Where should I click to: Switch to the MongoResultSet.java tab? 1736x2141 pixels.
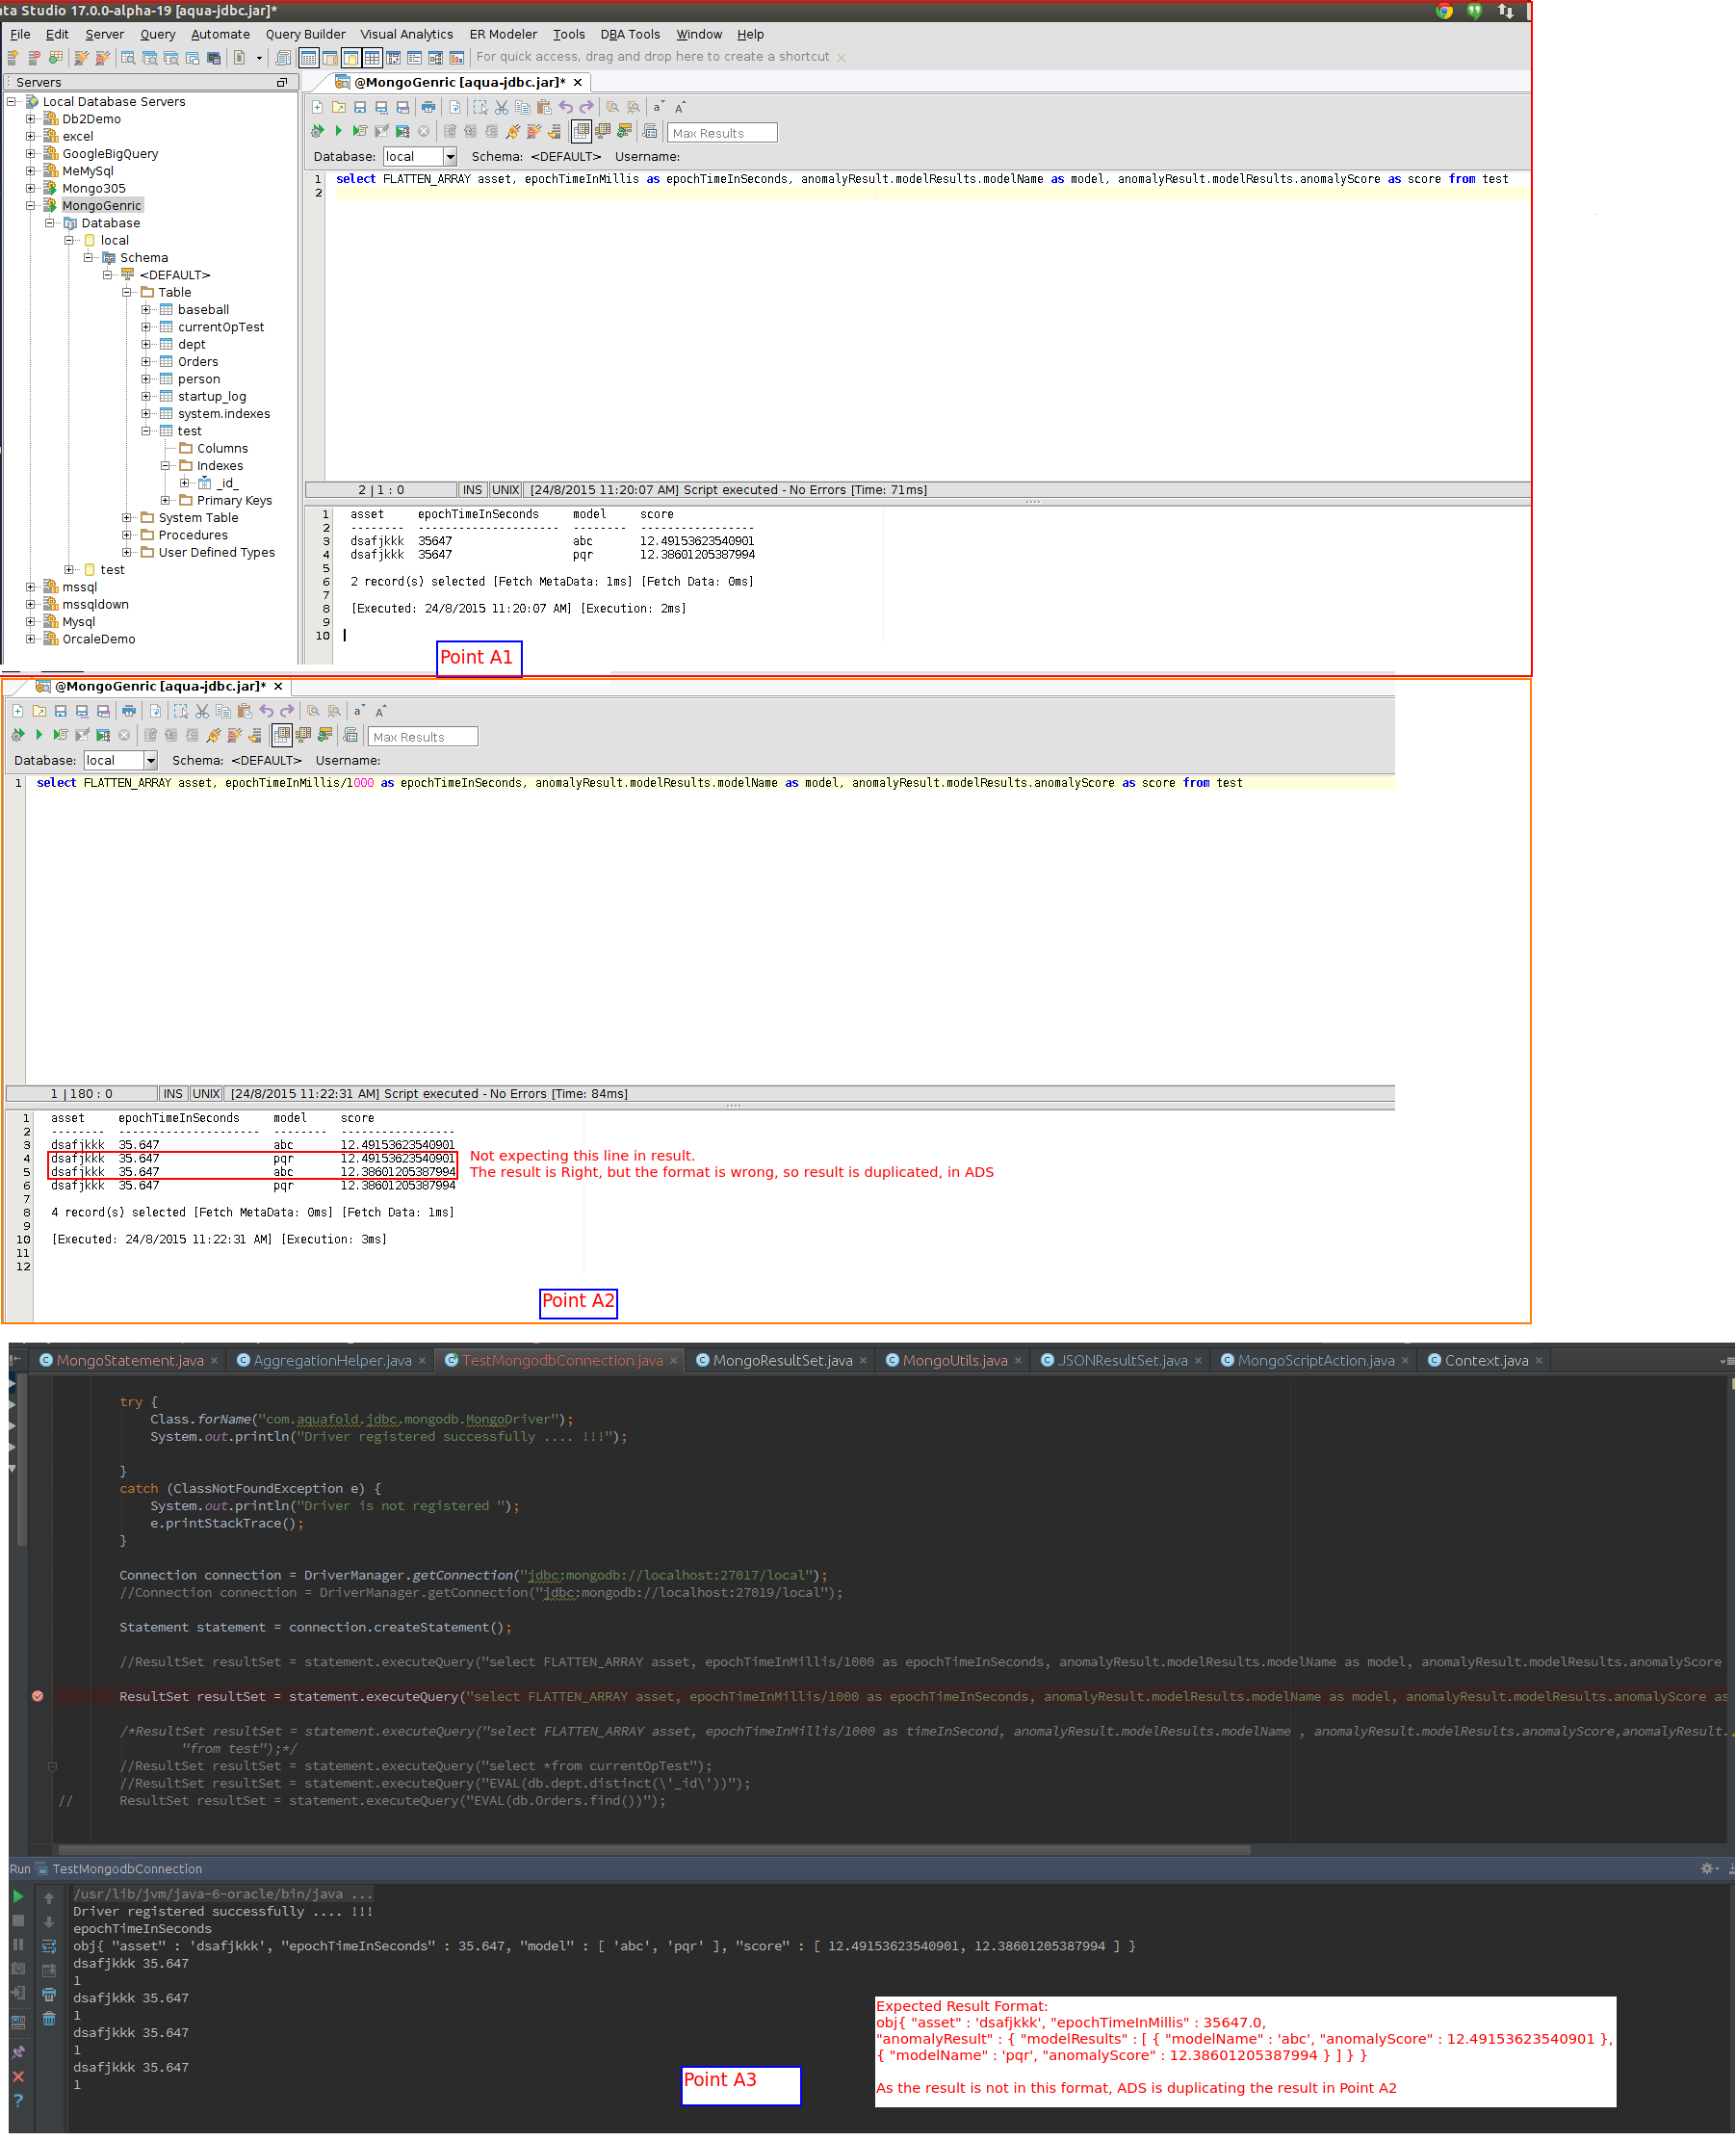pyautogui.click(x=782, y=1360)
